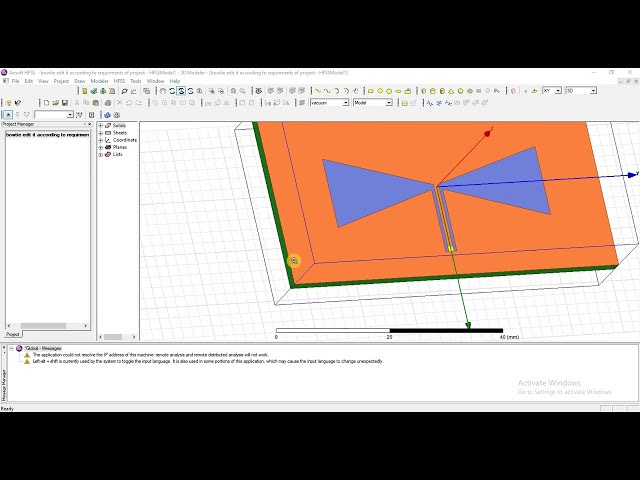Image resolution: width=640 pixels, height=480 pixels.
Task: Click the Zoom In magnifier icon
Action: click(233, 91)
